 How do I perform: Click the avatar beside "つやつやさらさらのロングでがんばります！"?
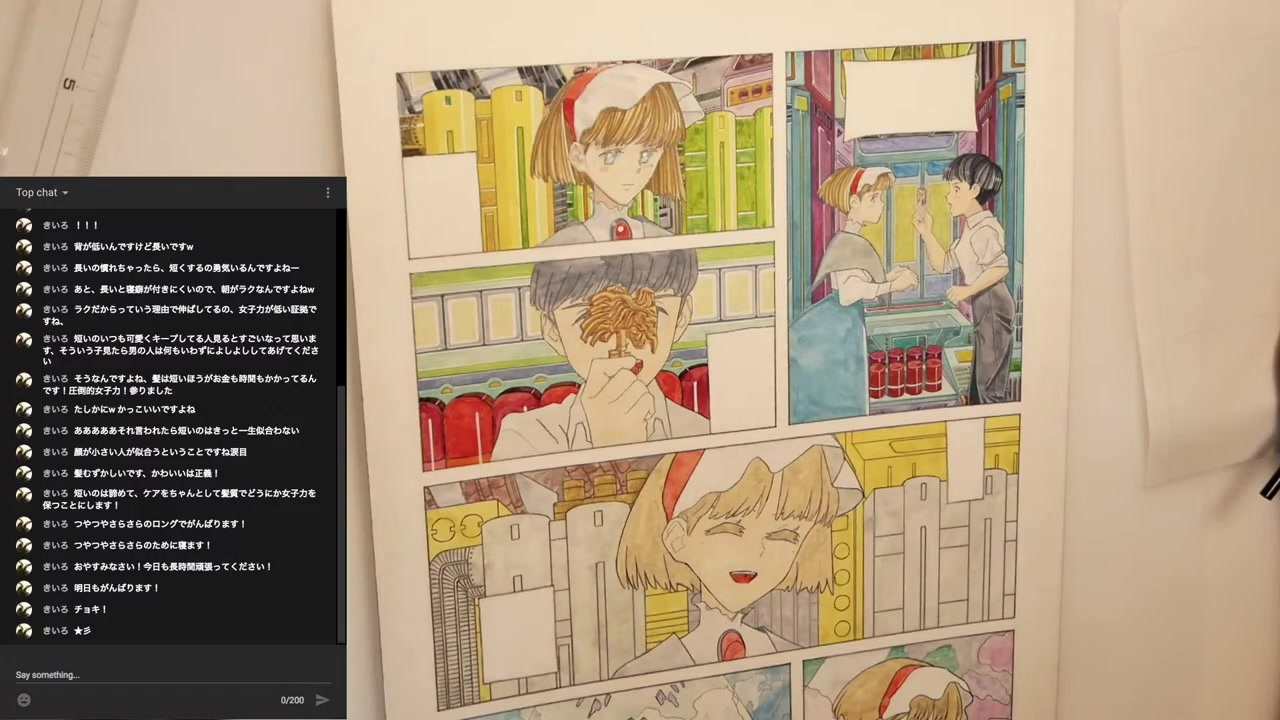24,524
